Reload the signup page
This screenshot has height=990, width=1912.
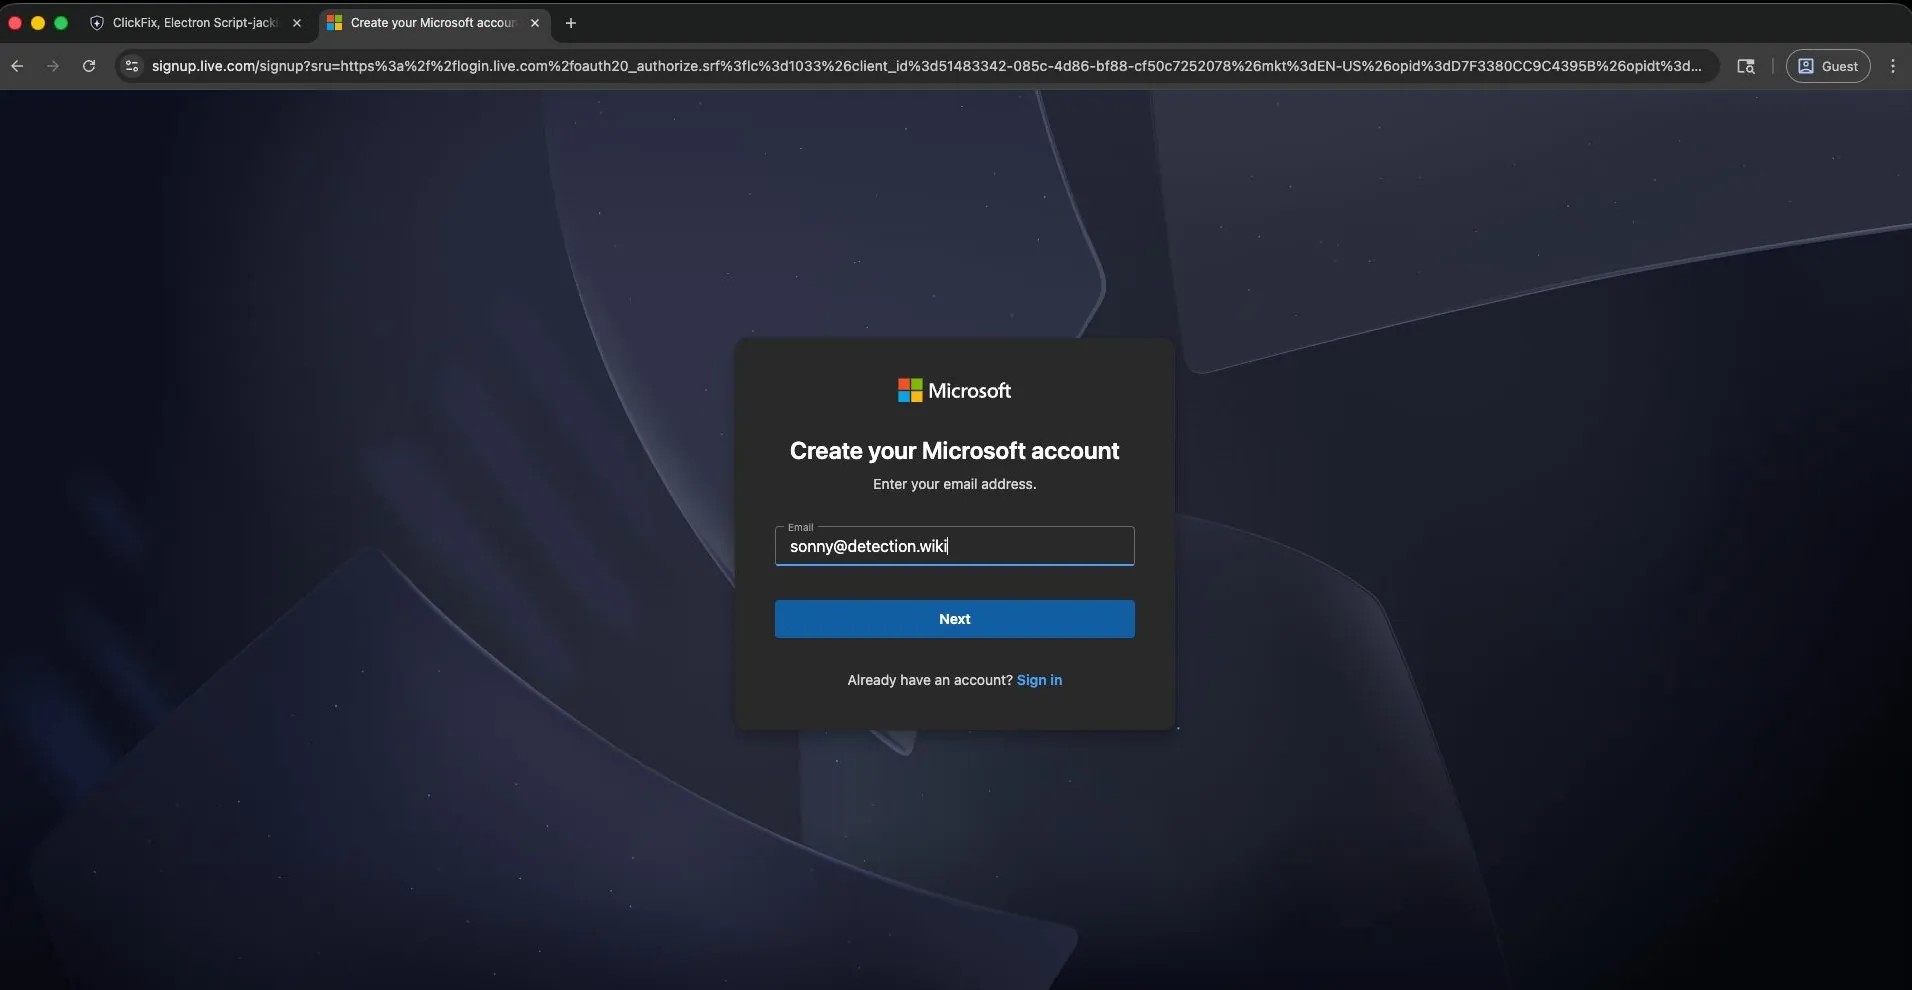(89, 66)
